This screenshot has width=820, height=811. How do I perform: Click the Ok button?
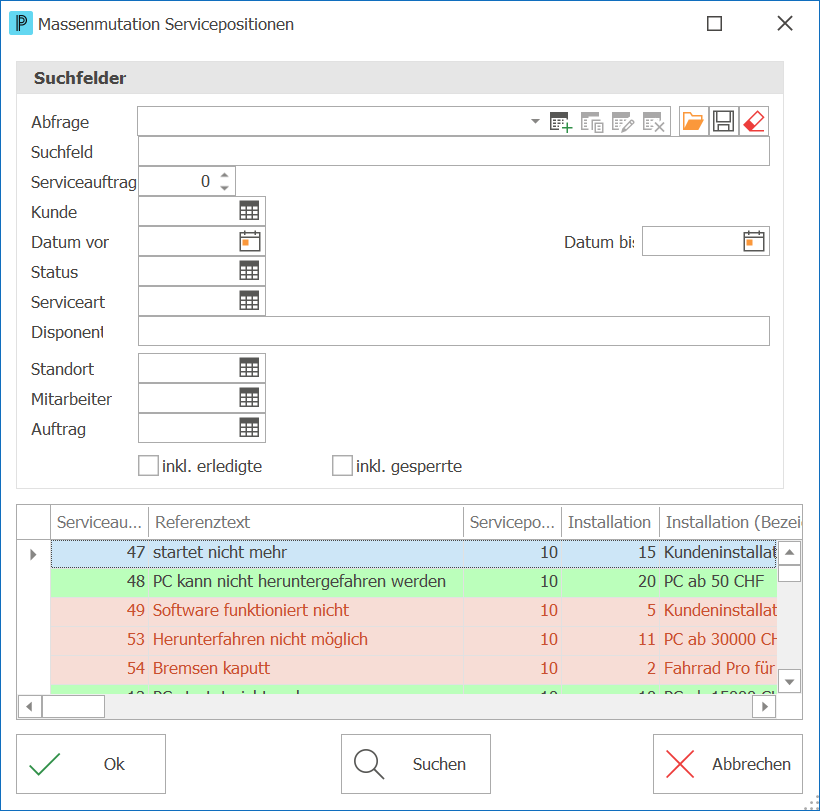91,764
